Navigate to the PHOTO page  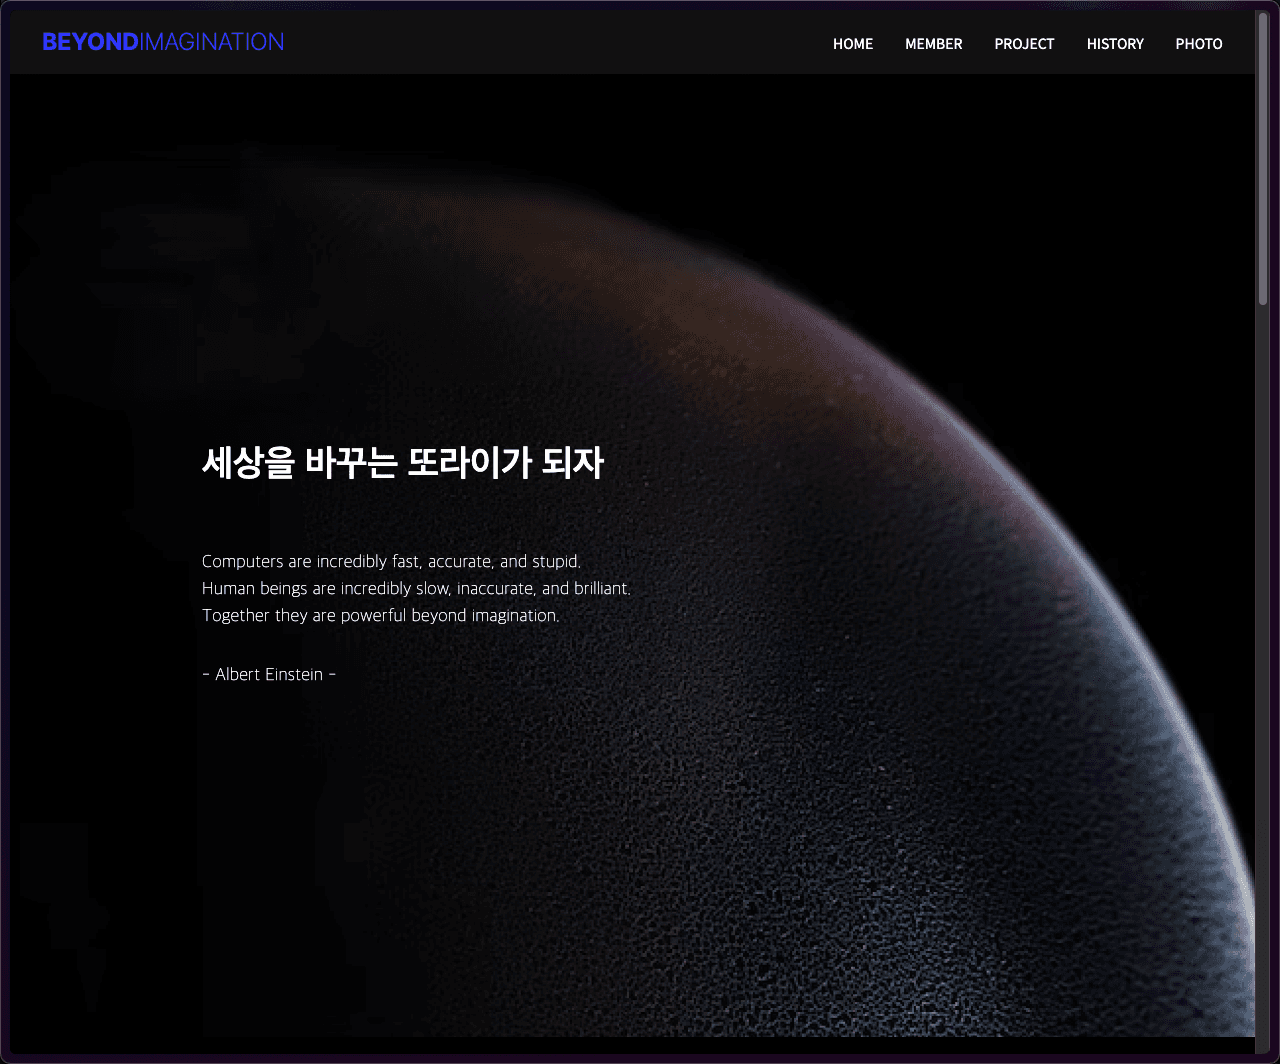coord(1199,44)
